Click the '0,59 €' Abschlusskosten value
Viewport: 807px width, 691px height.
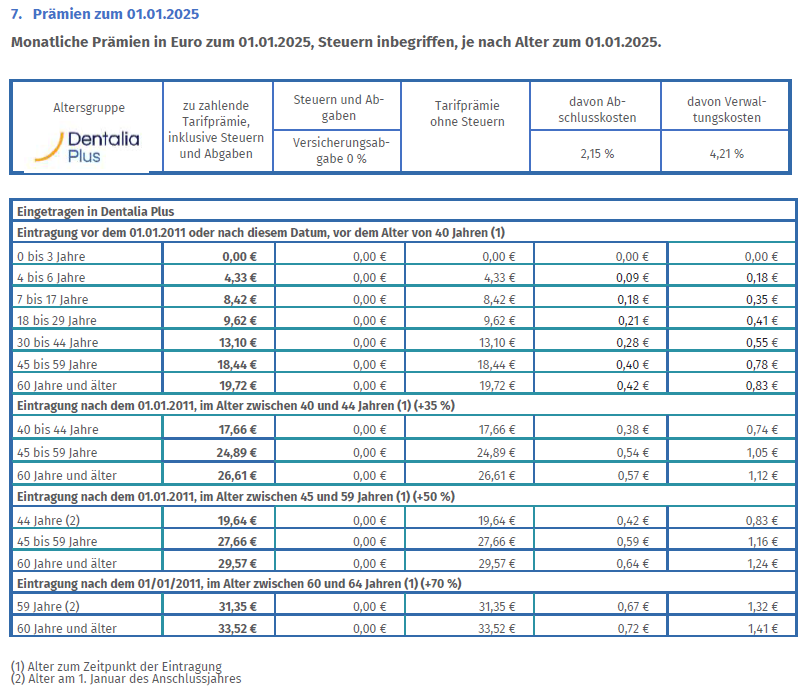pyautogui.click(x=633, y=541)
